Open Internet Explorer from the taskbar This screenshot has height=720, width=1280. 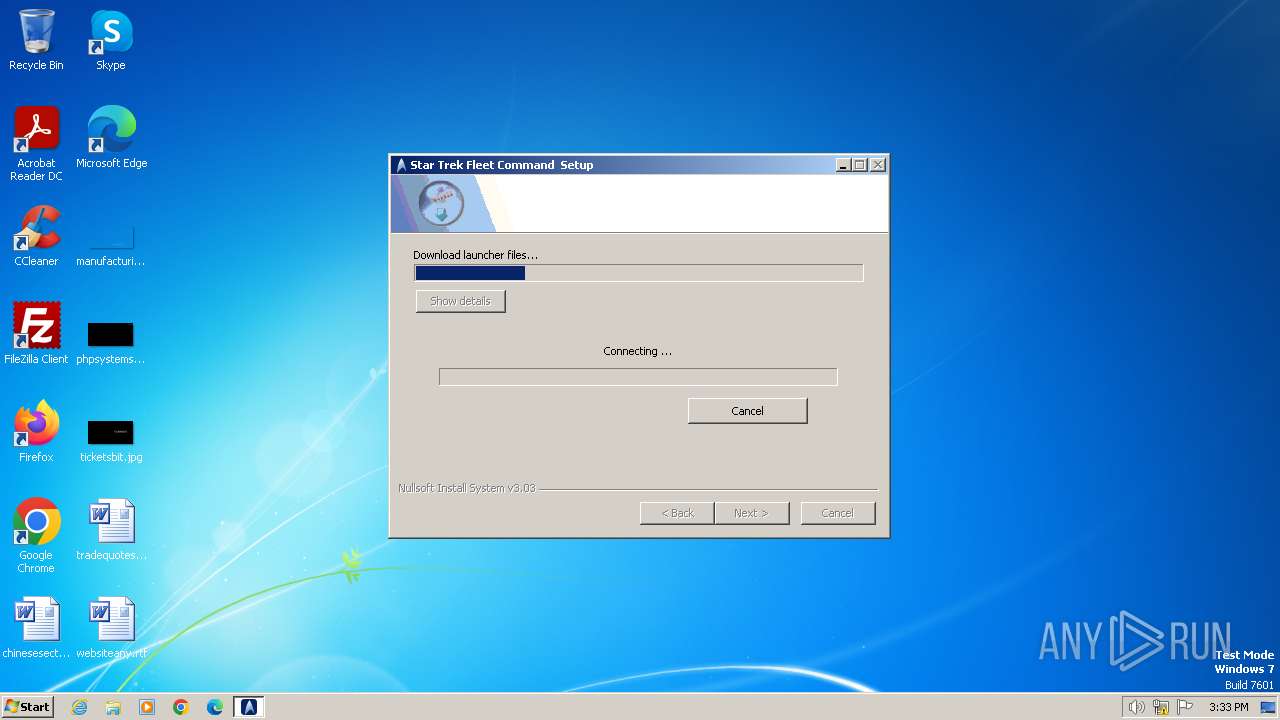(x=80, y=707)
